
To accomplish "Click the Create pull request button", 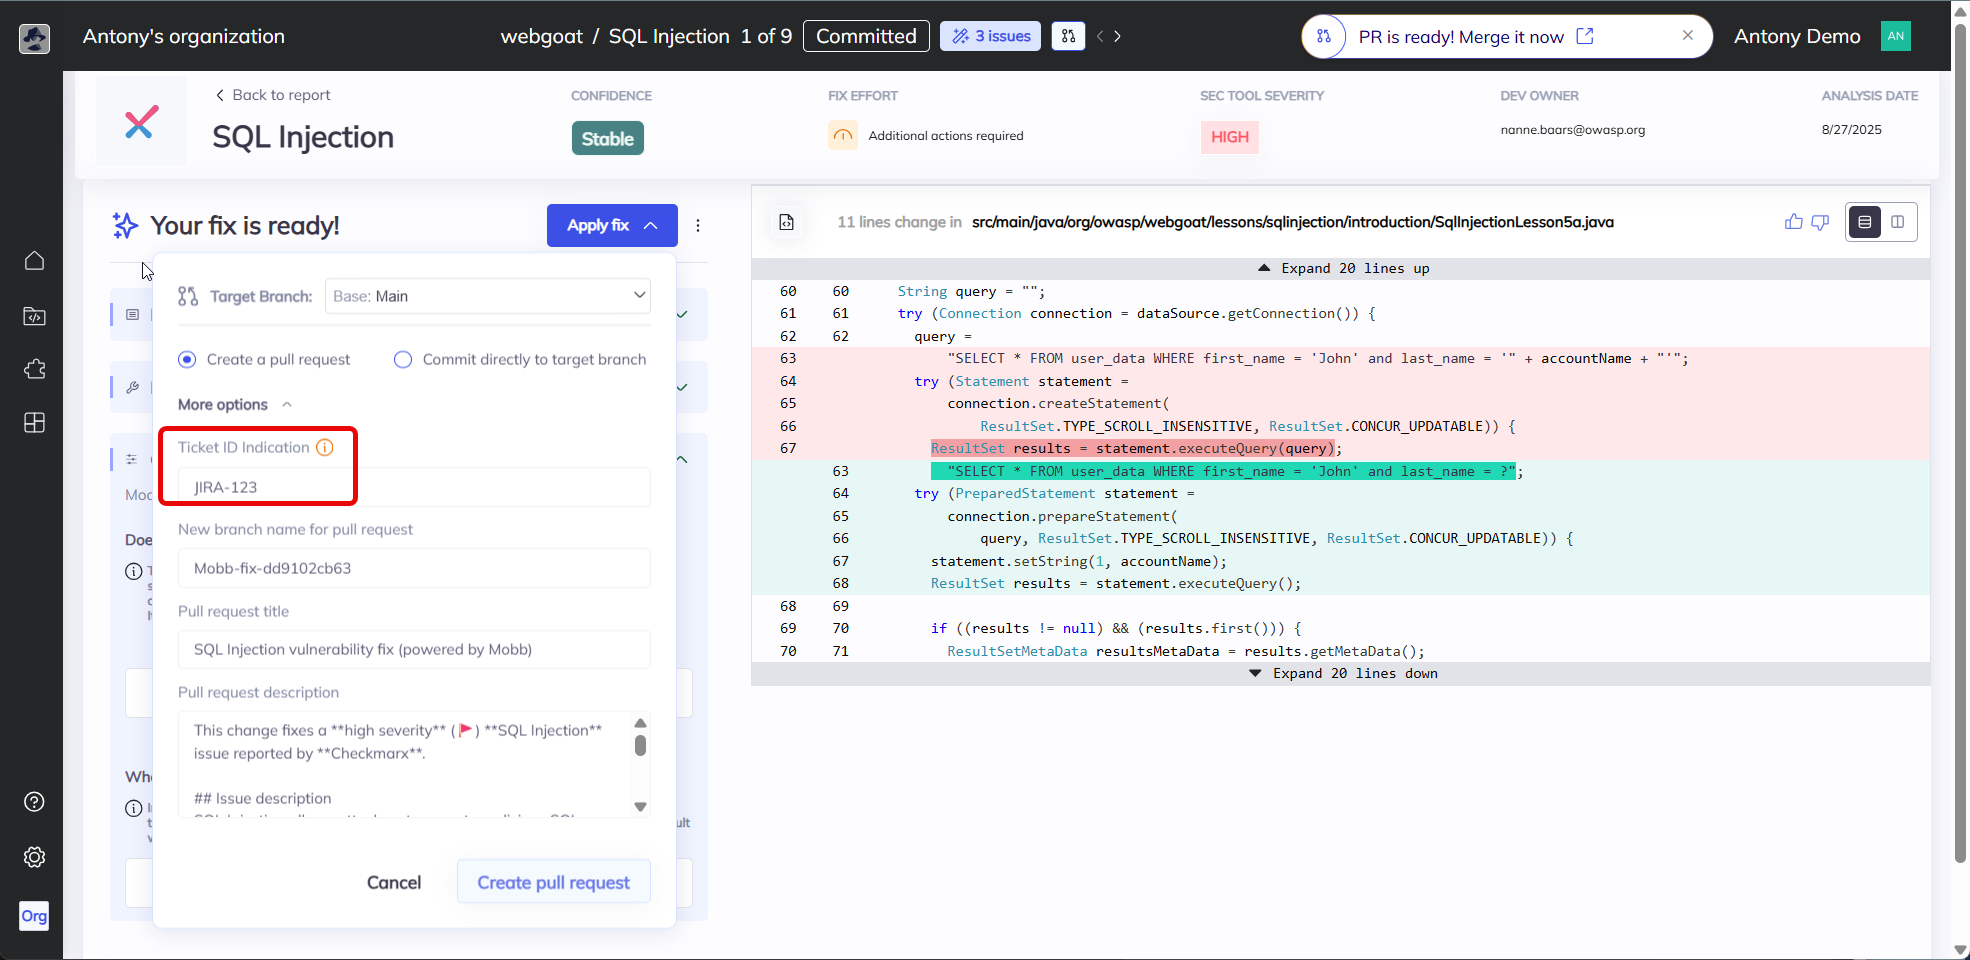I will tap(553, 882).
